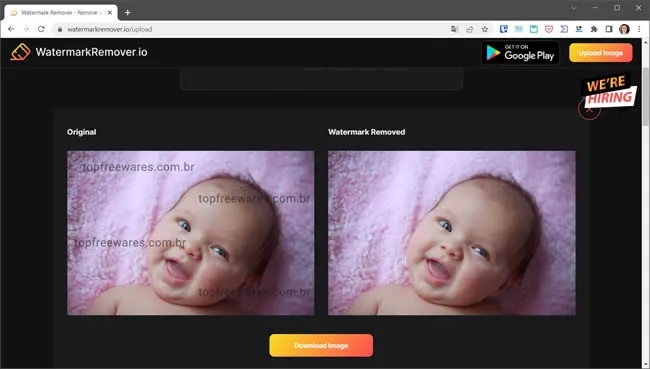Click the Original watermarked baby image
This screenshot has width=650, height=369.
(191, 233)
